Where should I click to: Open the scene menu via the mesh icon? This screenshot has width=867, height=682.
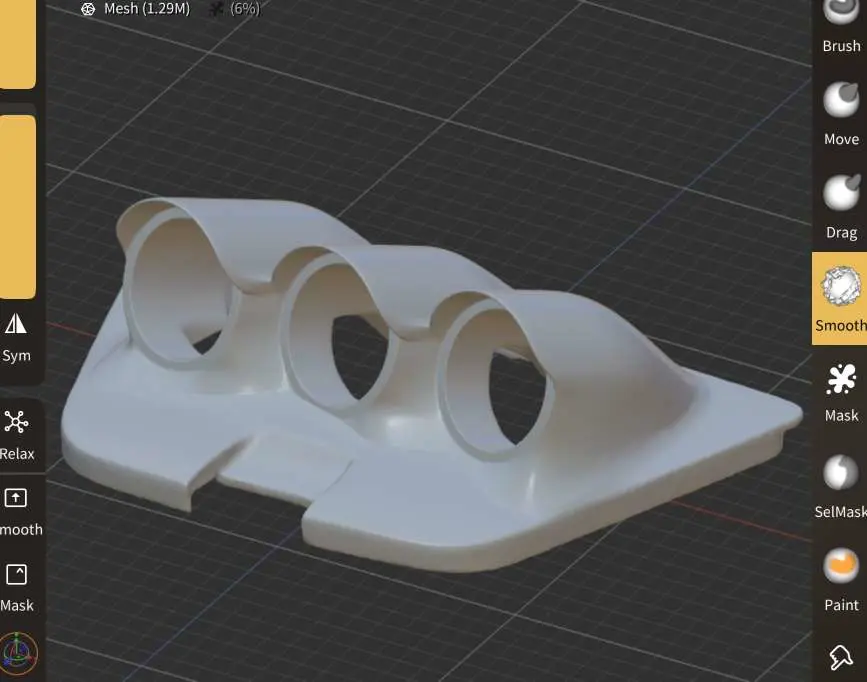point(88,9)
